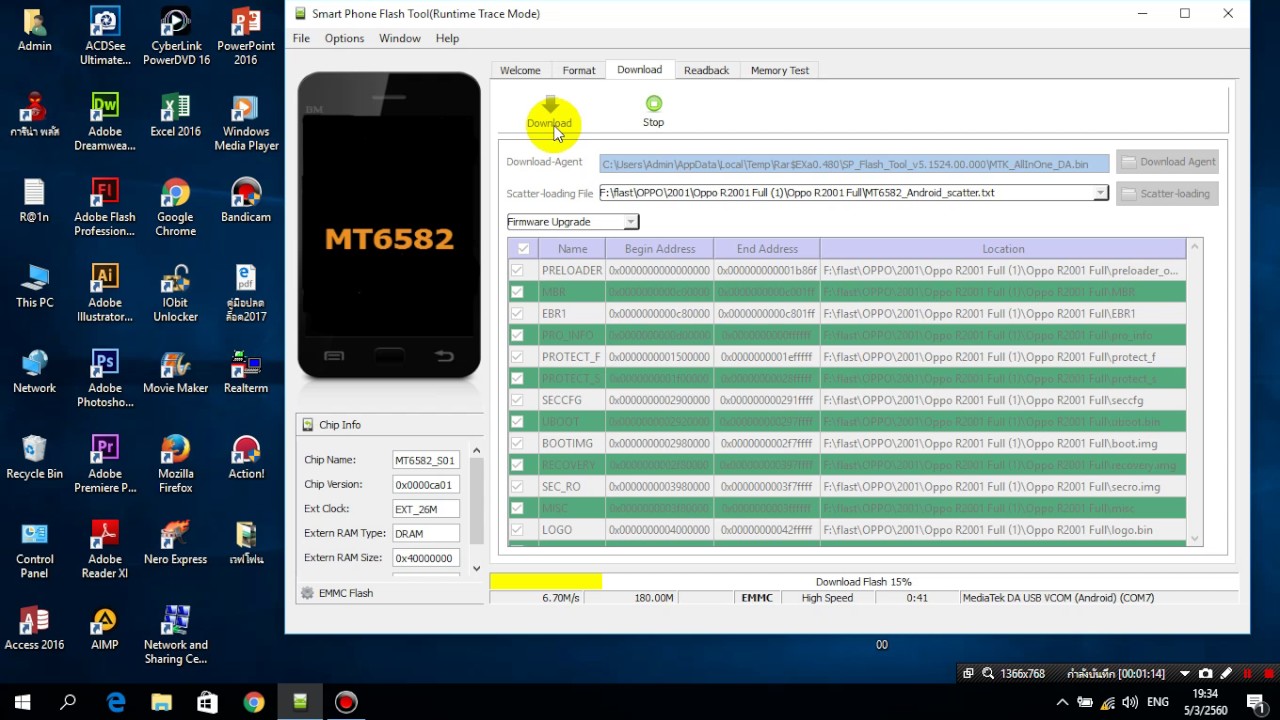
Task: Open Excel 2016 desktop shortcut
Action: point(176,115)
